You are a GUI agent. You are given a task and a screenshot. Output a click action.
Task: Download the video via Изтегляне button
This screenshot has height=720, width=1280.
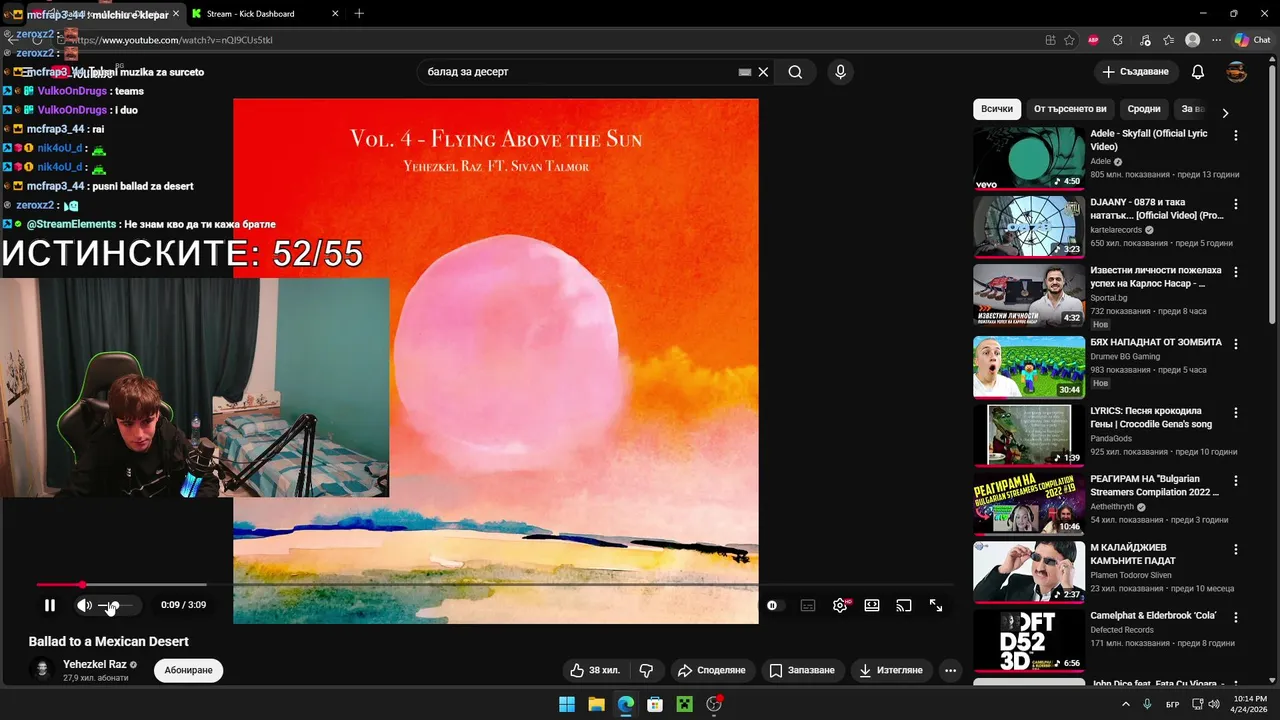[891, 670]
